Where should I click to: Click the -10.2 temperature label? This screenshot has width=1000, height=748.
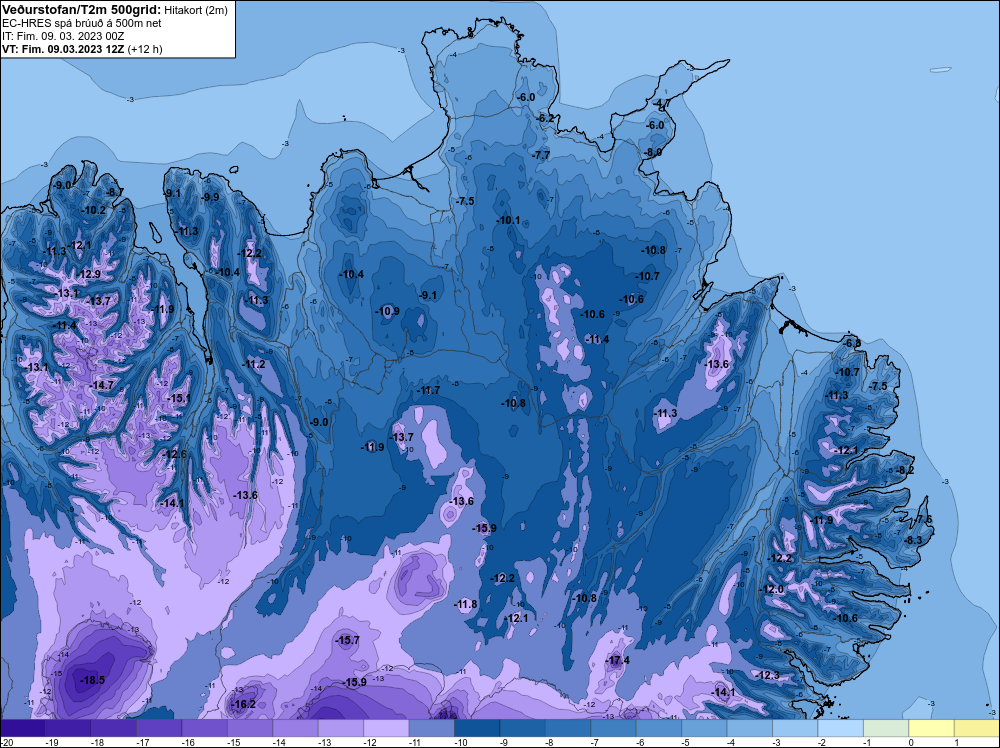click(x=94, y=210)
